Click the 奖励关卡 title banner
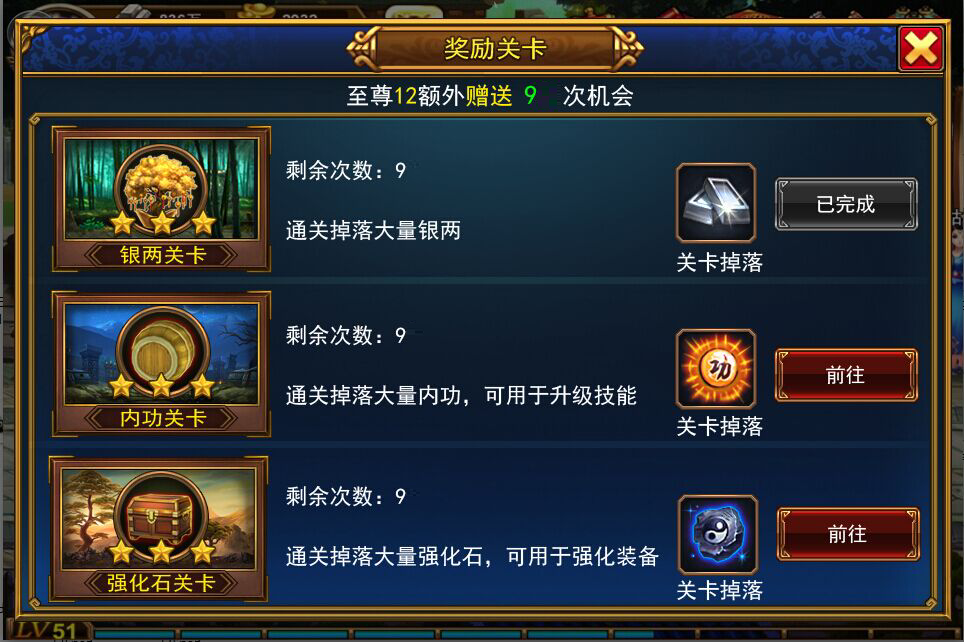The width and height of the screenshot is (964, 642). click(x=495, y=48)
